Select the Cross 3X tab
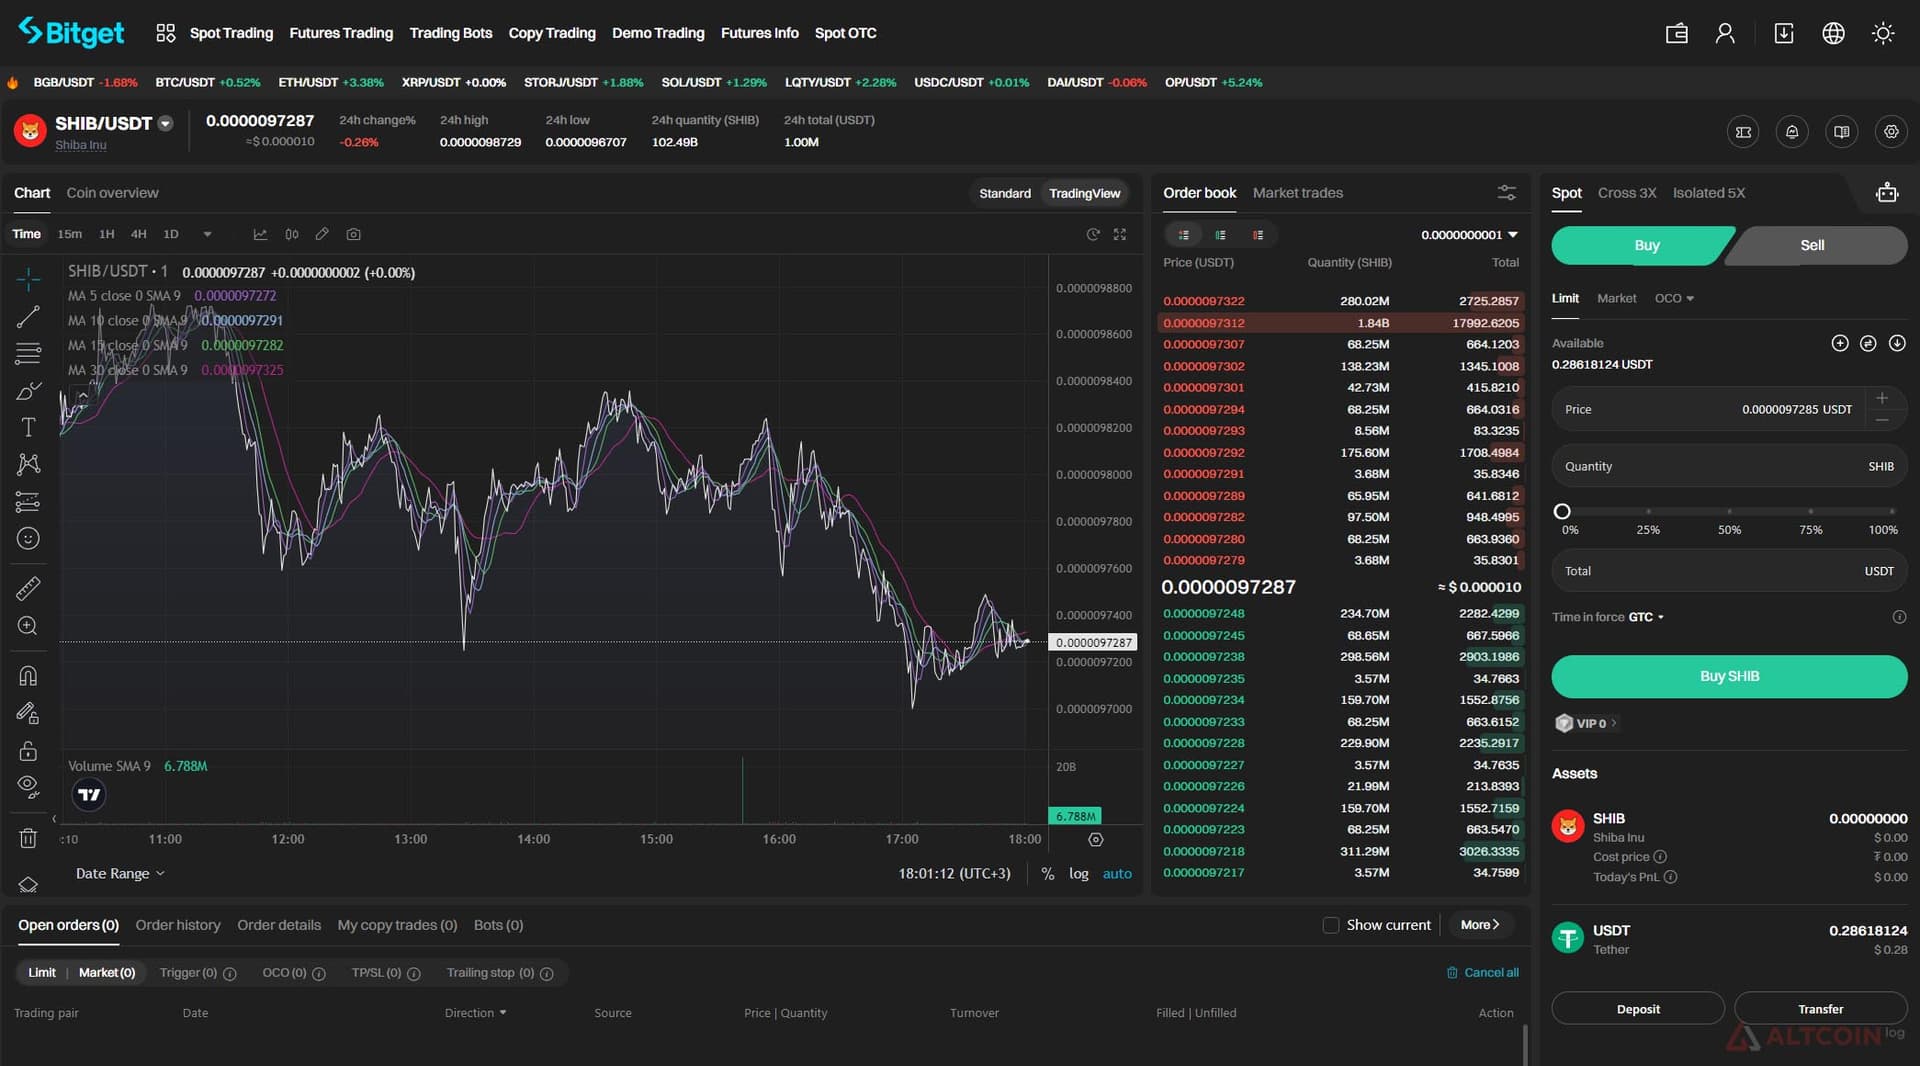 [x=1626, y=193]
